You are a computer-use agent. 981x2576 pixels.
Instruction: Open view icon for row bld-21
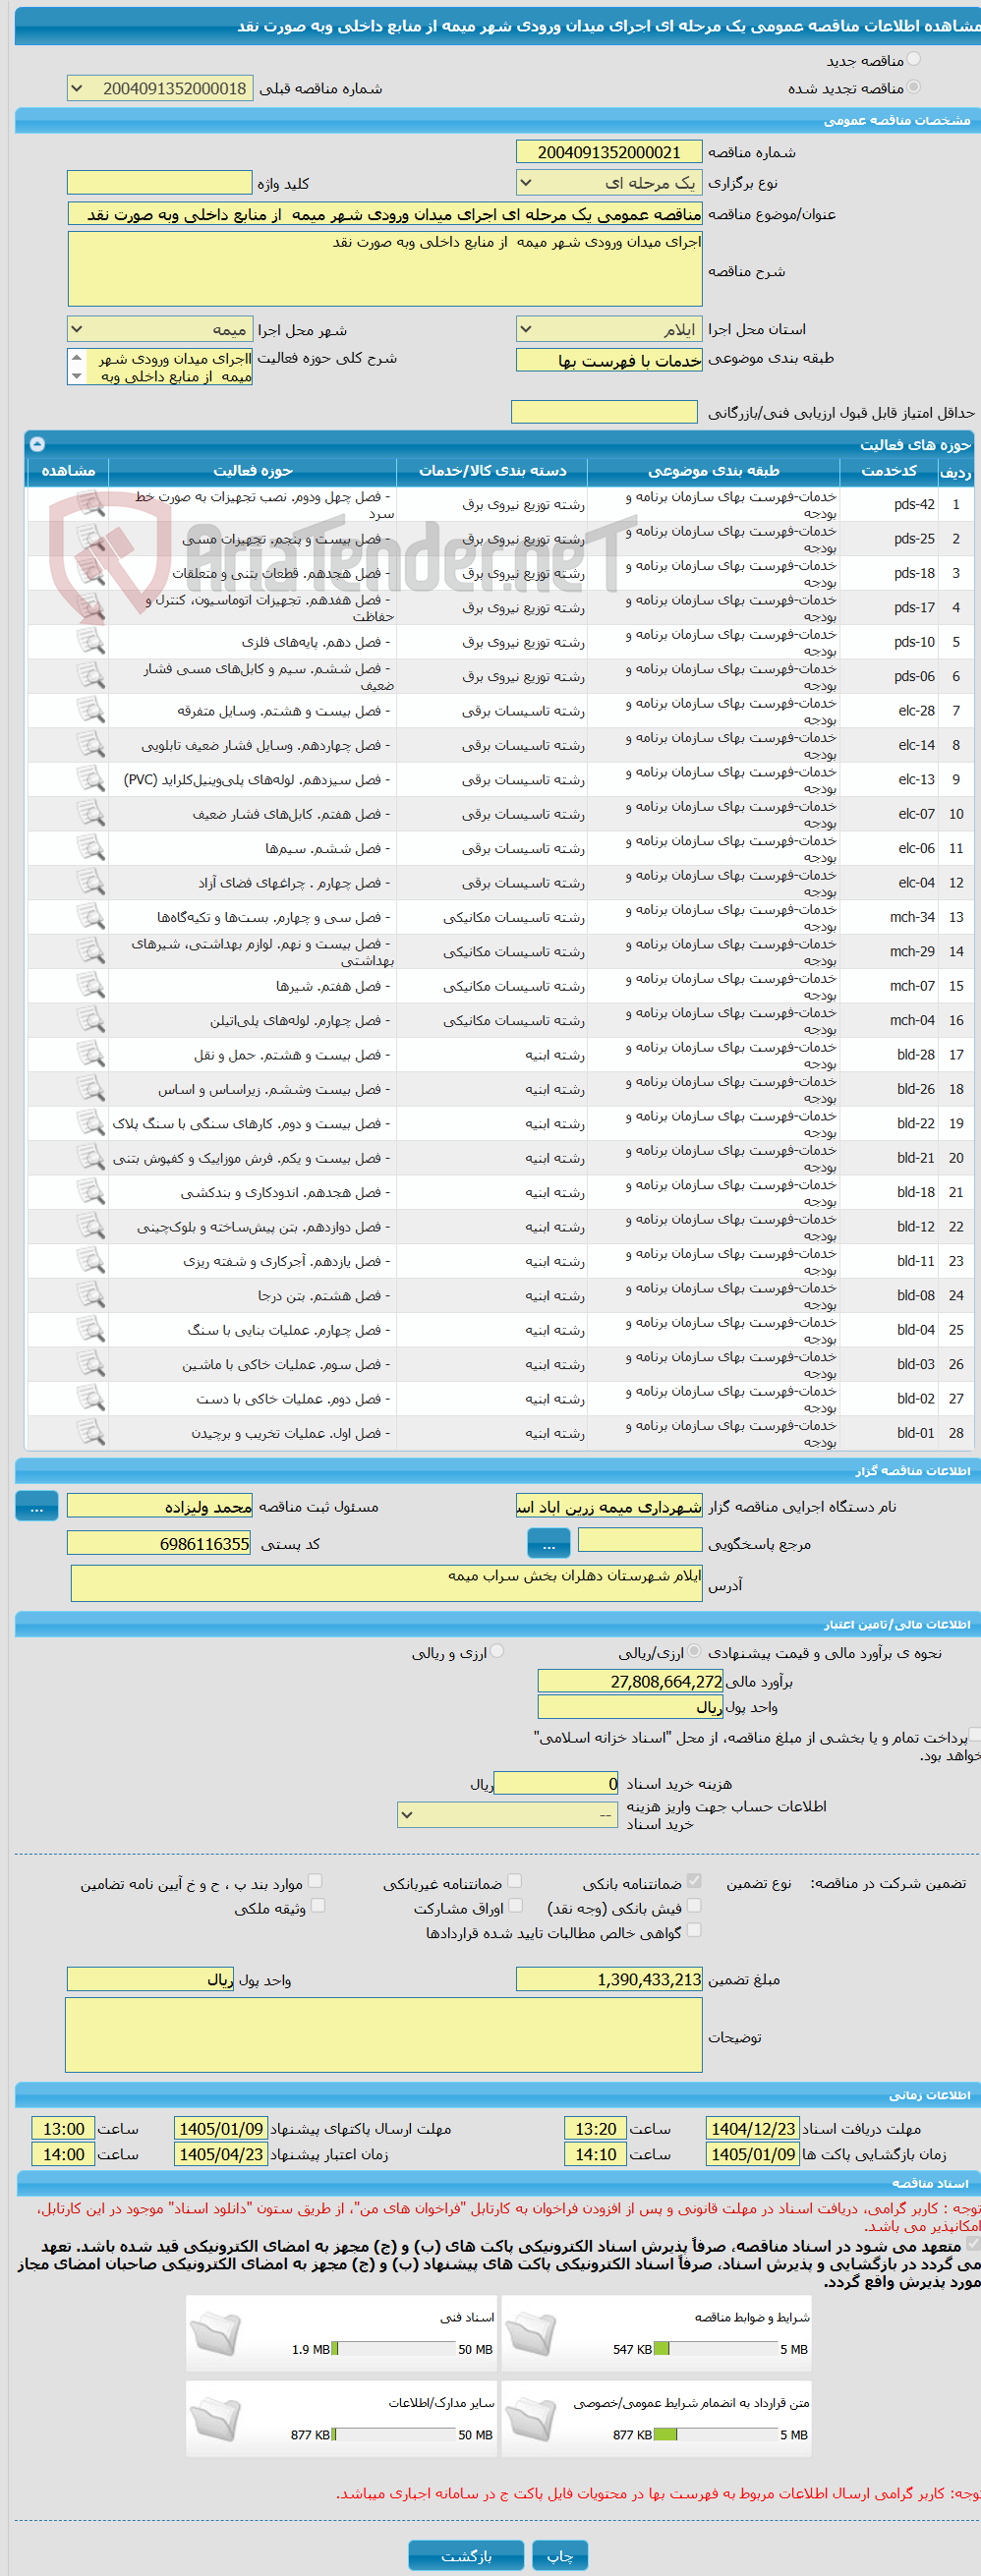(90, 1158)
